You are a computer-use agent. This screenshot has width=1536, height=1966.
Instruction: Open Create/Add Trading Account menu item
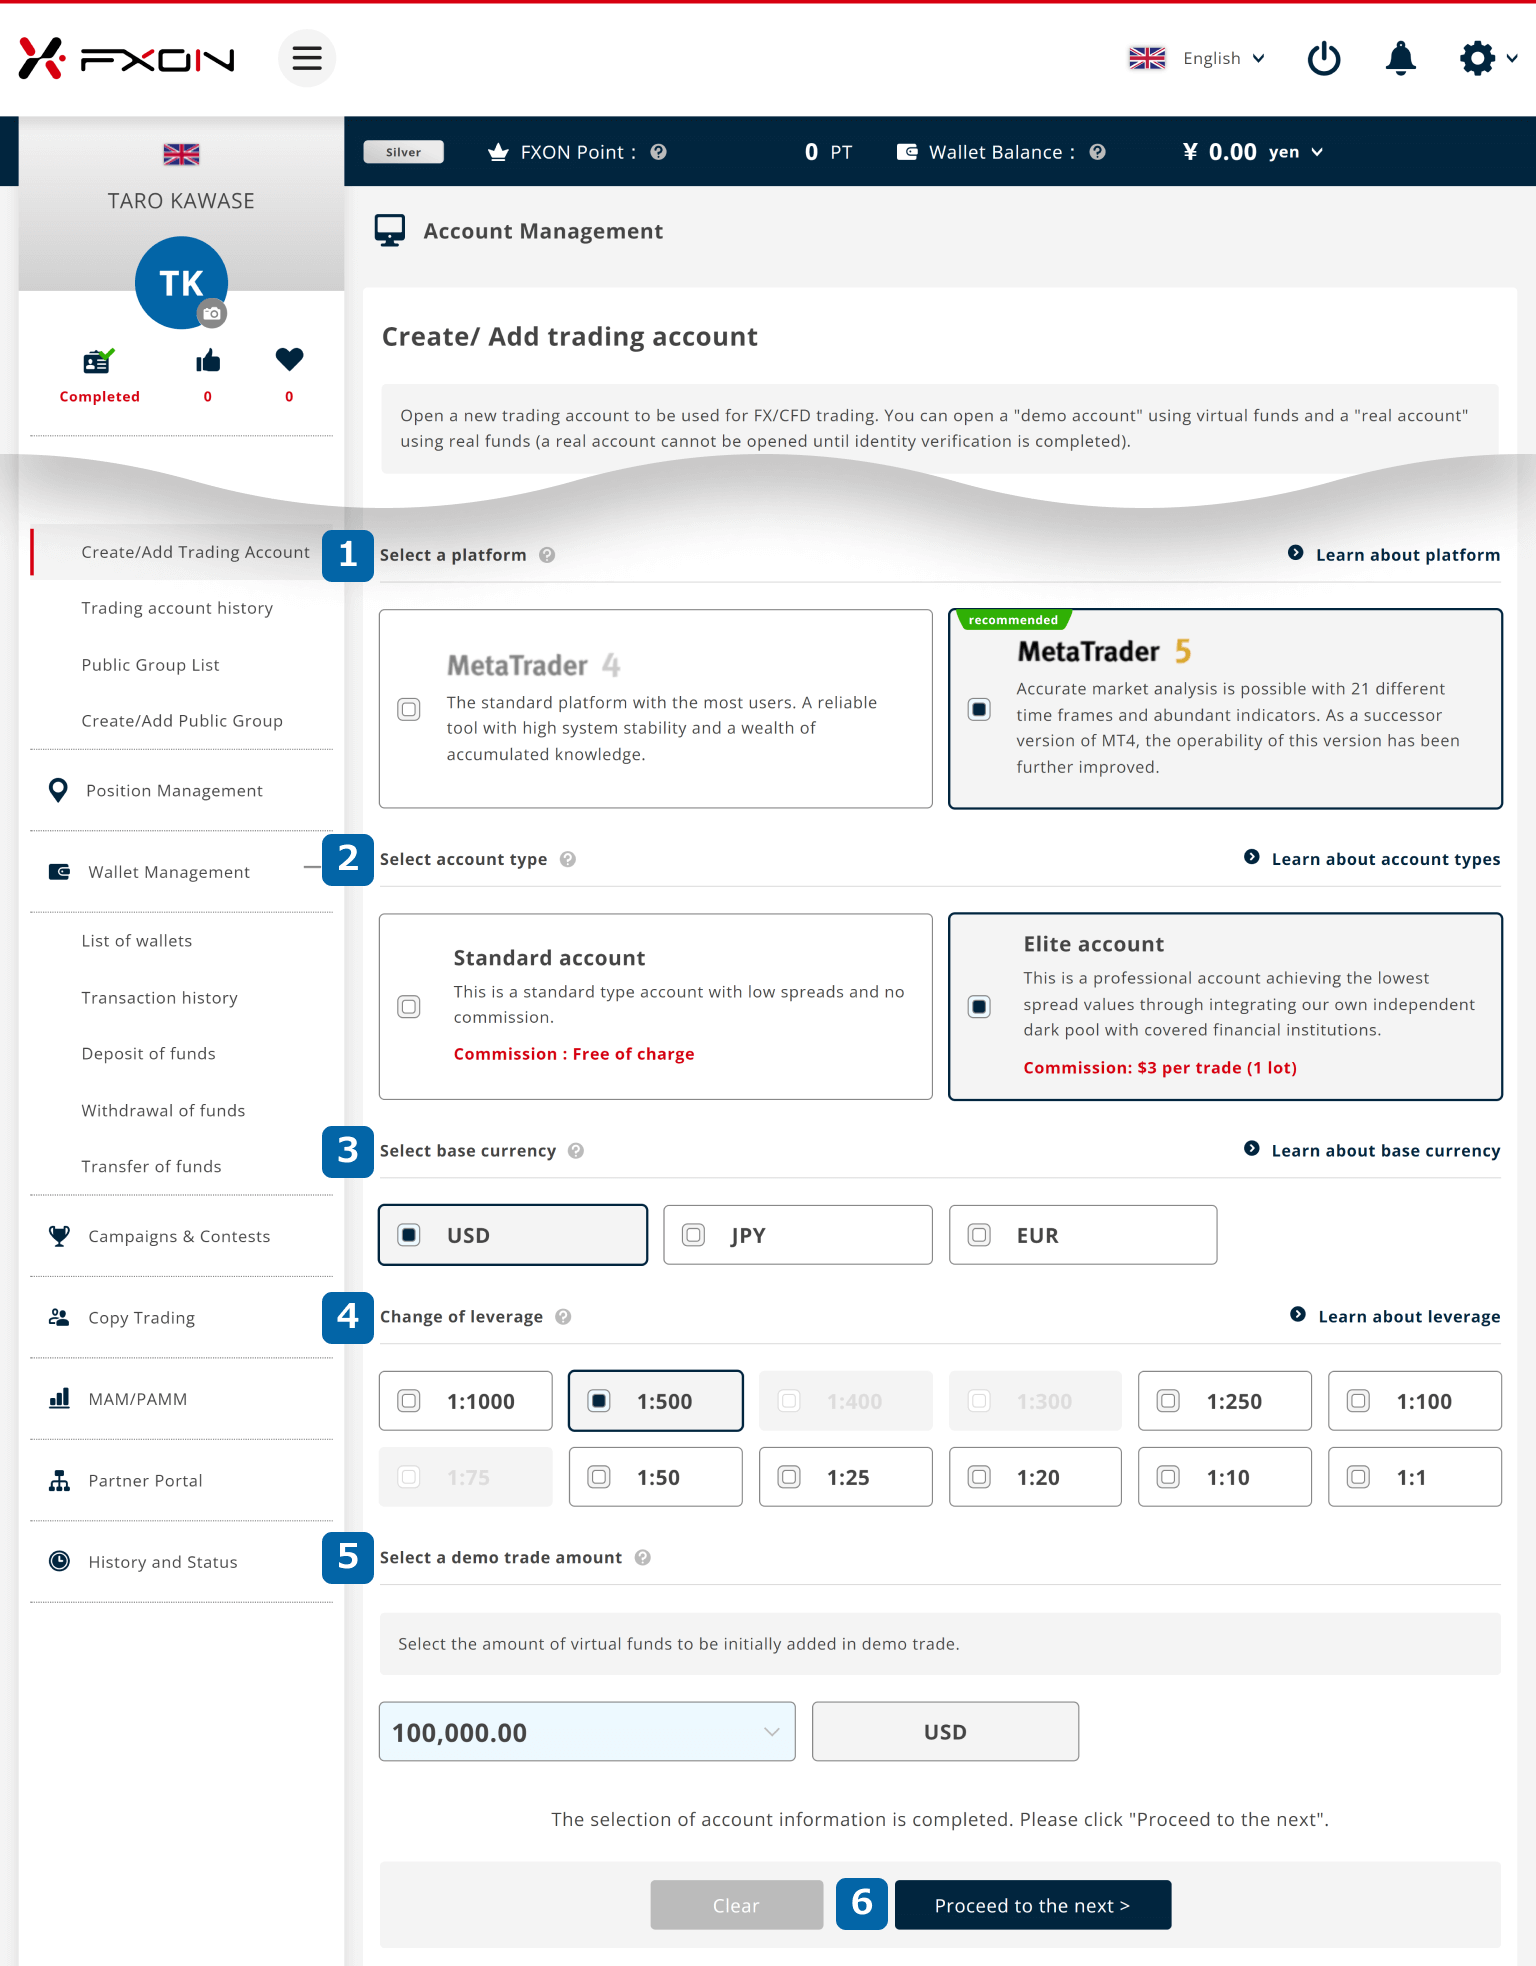(195, 552)
